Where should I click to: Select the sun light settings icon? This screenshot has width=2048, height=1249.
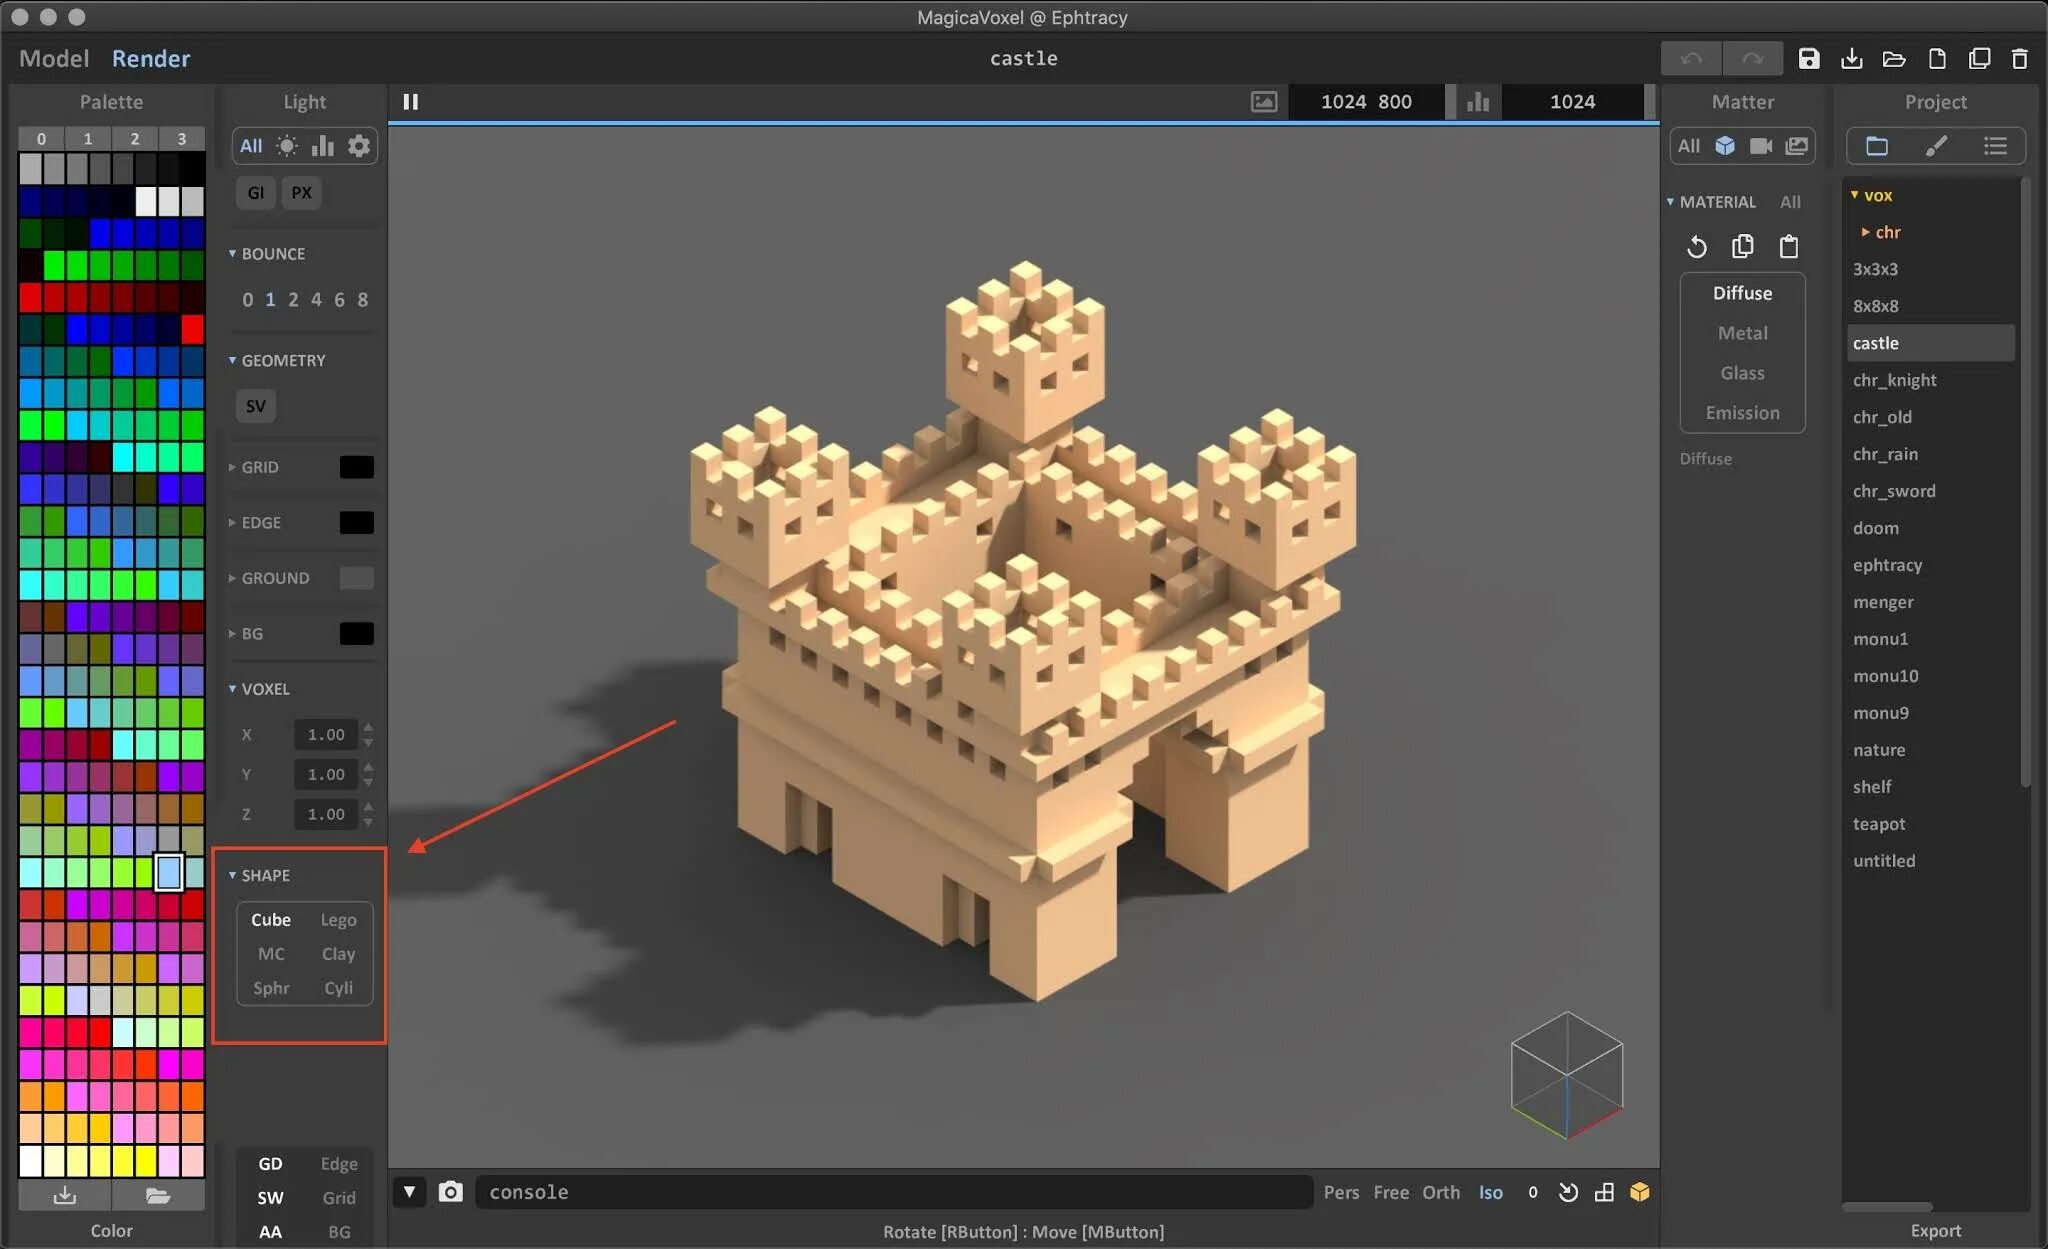pyautogui.click(x=287, y=146)
